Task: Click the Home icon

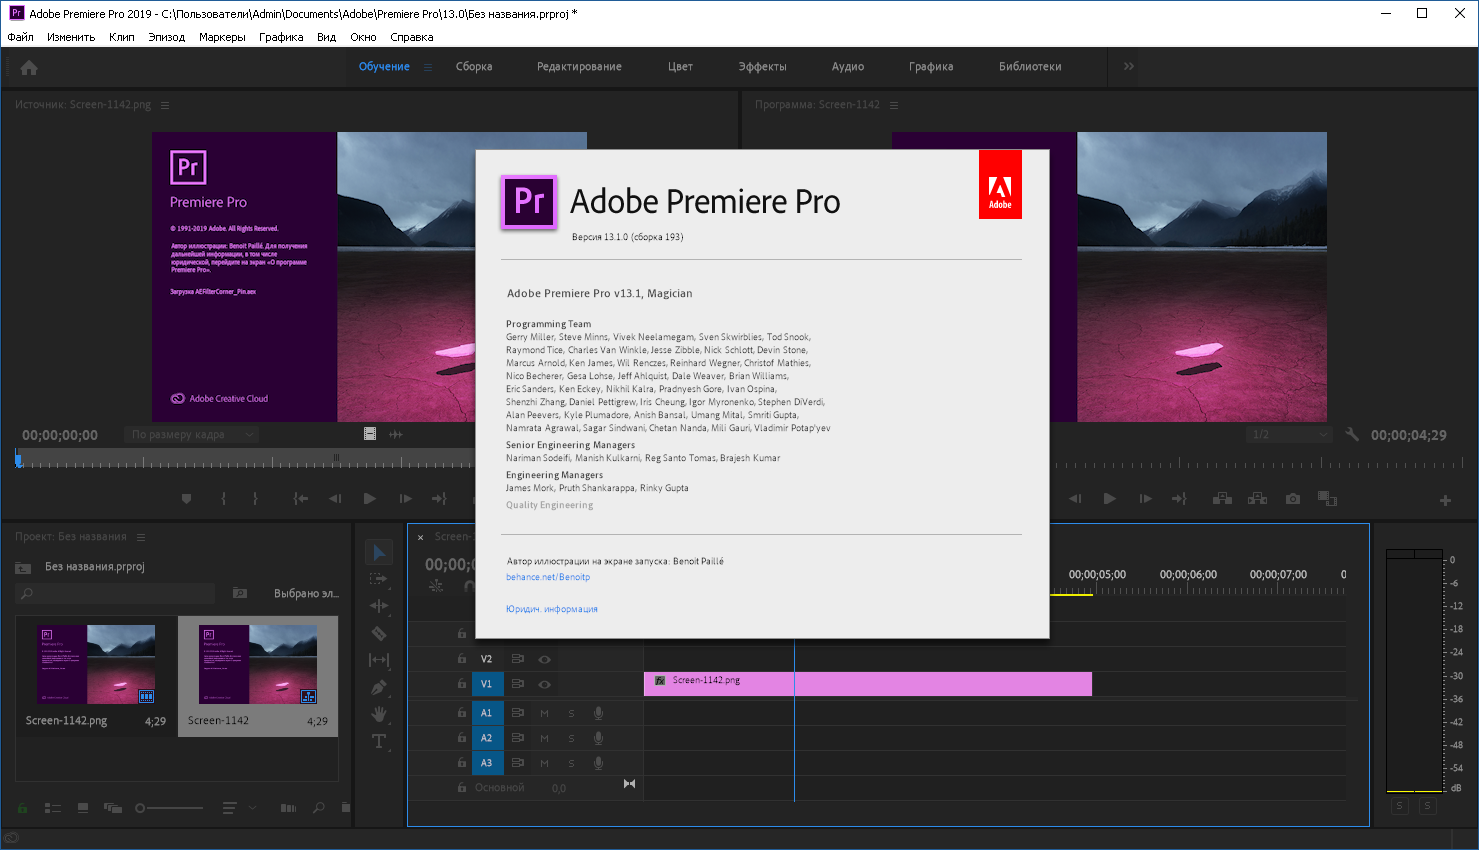Action: pyautogui.click(x=29, y=67)
